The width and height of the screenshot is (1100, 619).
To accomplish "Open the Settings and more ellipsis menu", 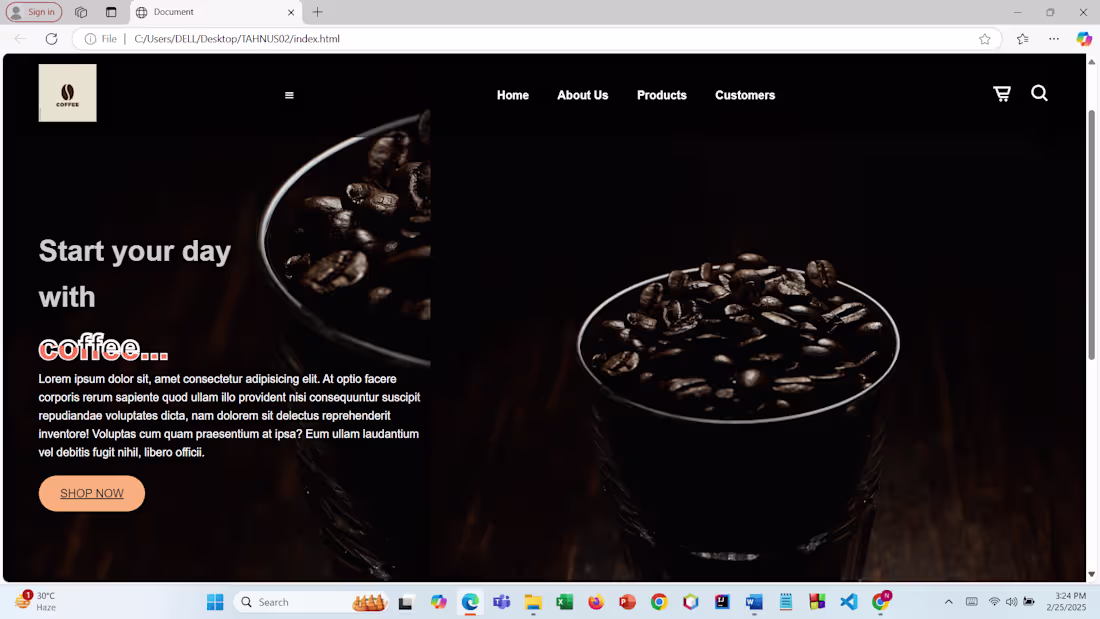I will [1053, 39].
